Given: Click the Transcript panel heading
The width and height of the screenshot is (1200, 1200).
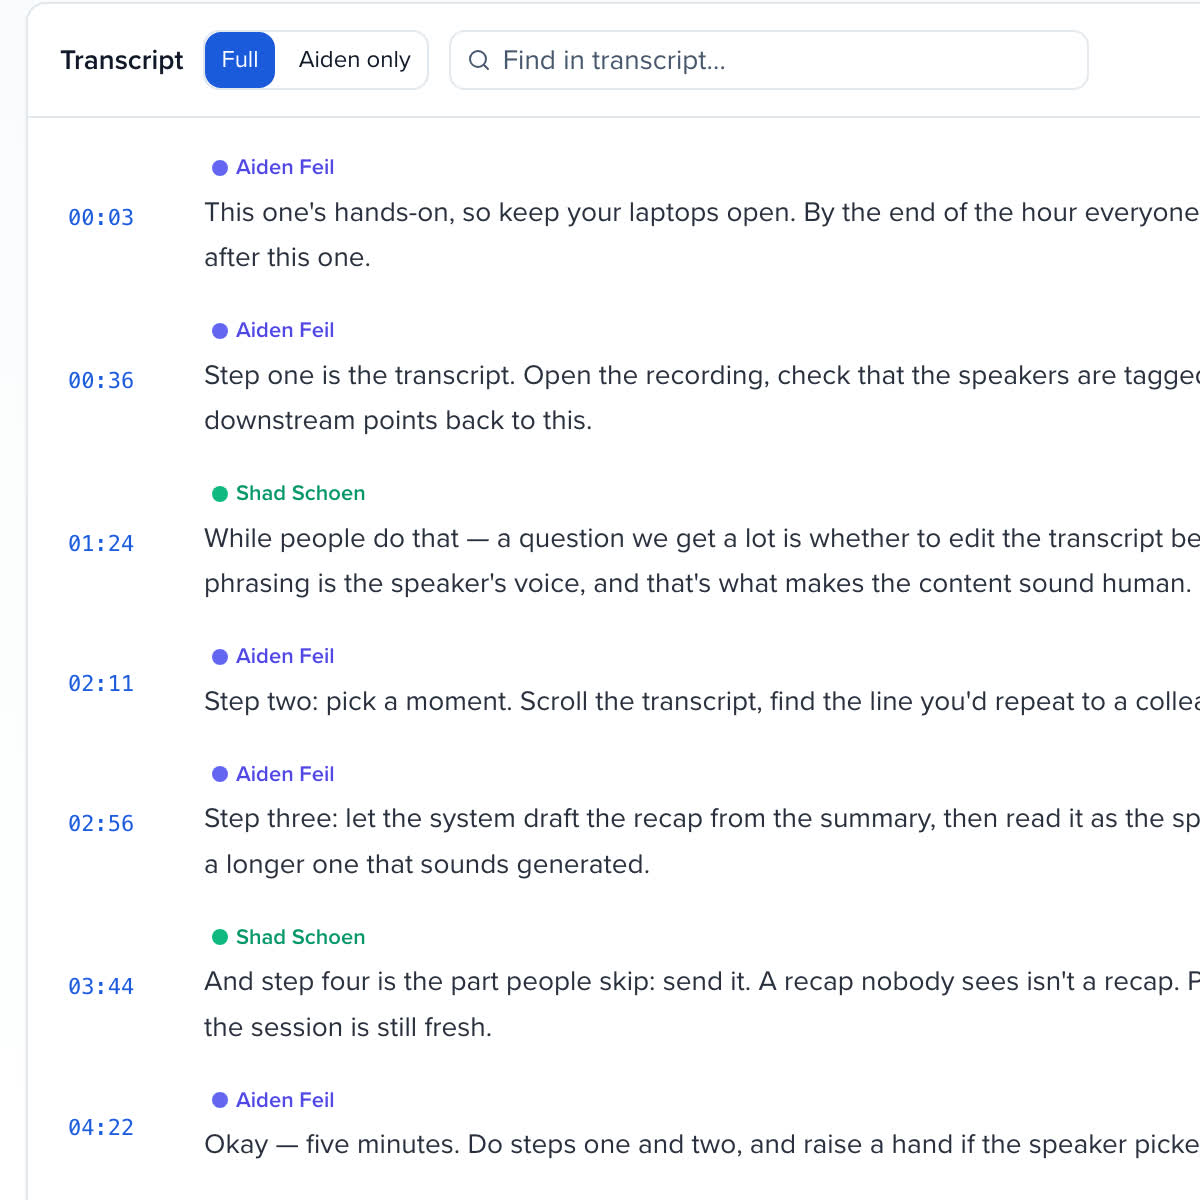Looking at the screenshot, I should tap(122, 60).
